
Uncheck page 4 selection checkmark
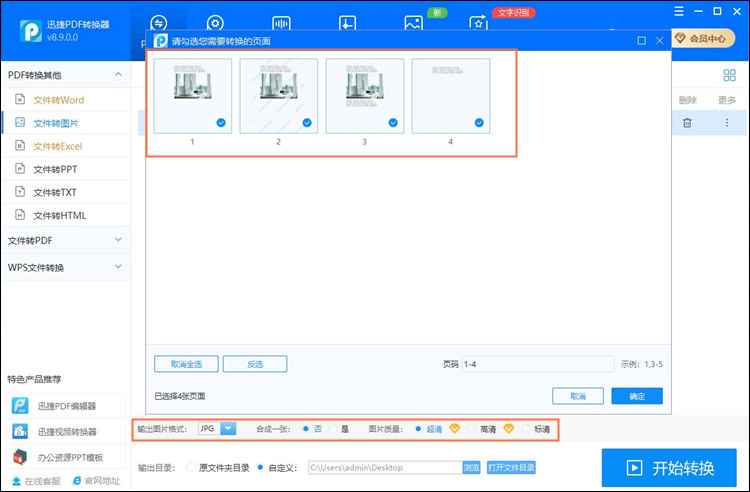coord(479,123)
